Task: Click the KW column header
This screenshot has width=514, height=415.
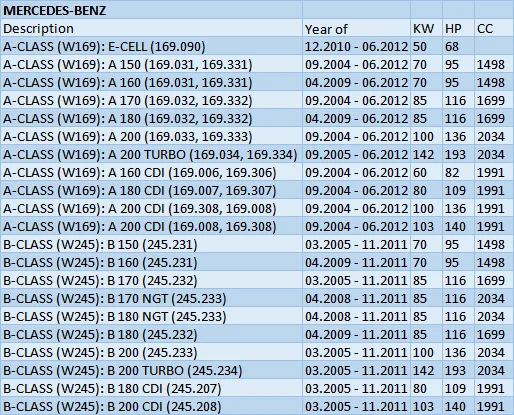Action: pyautogui.click(x=426, y=28)
